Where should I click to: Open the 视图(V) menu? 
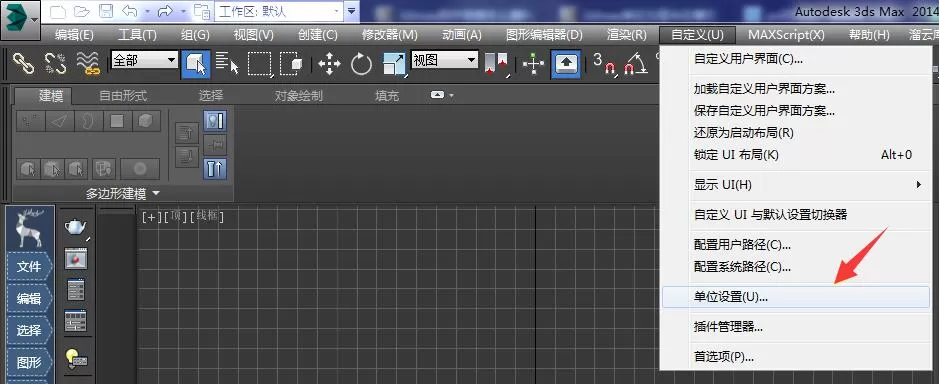[253, 35]
